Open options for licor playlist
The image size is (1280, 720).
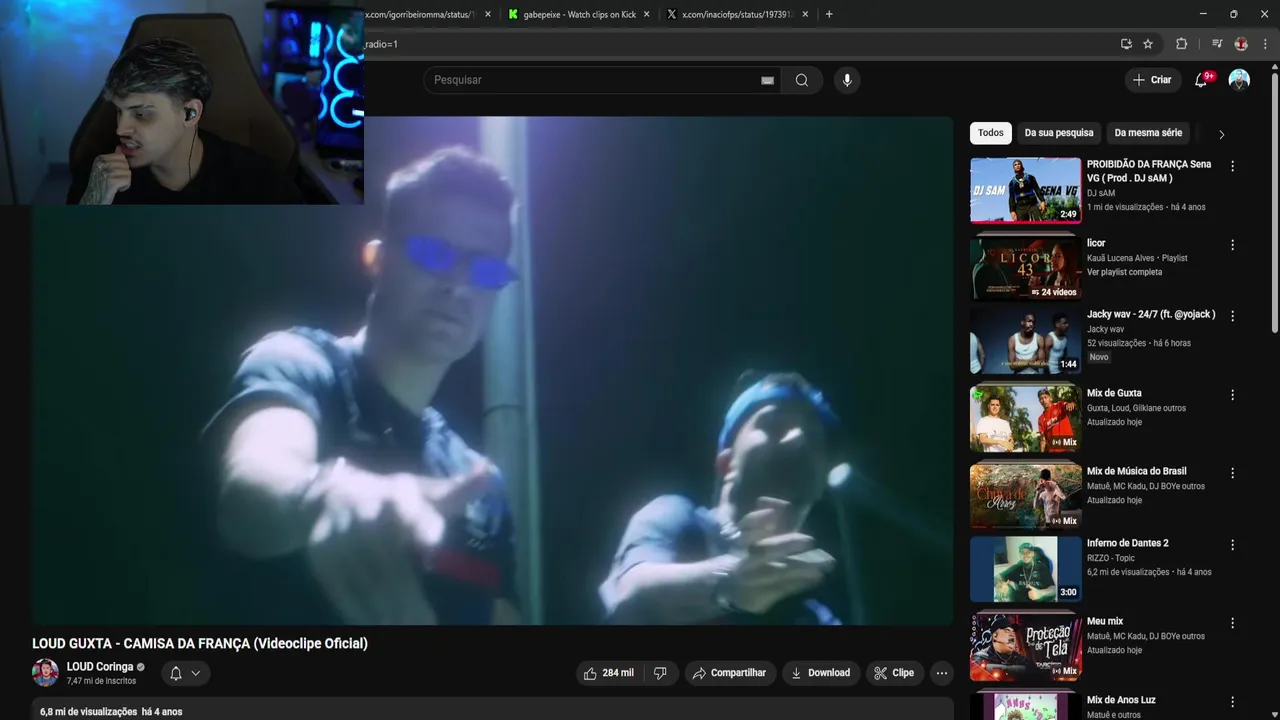pos(1232,244)
